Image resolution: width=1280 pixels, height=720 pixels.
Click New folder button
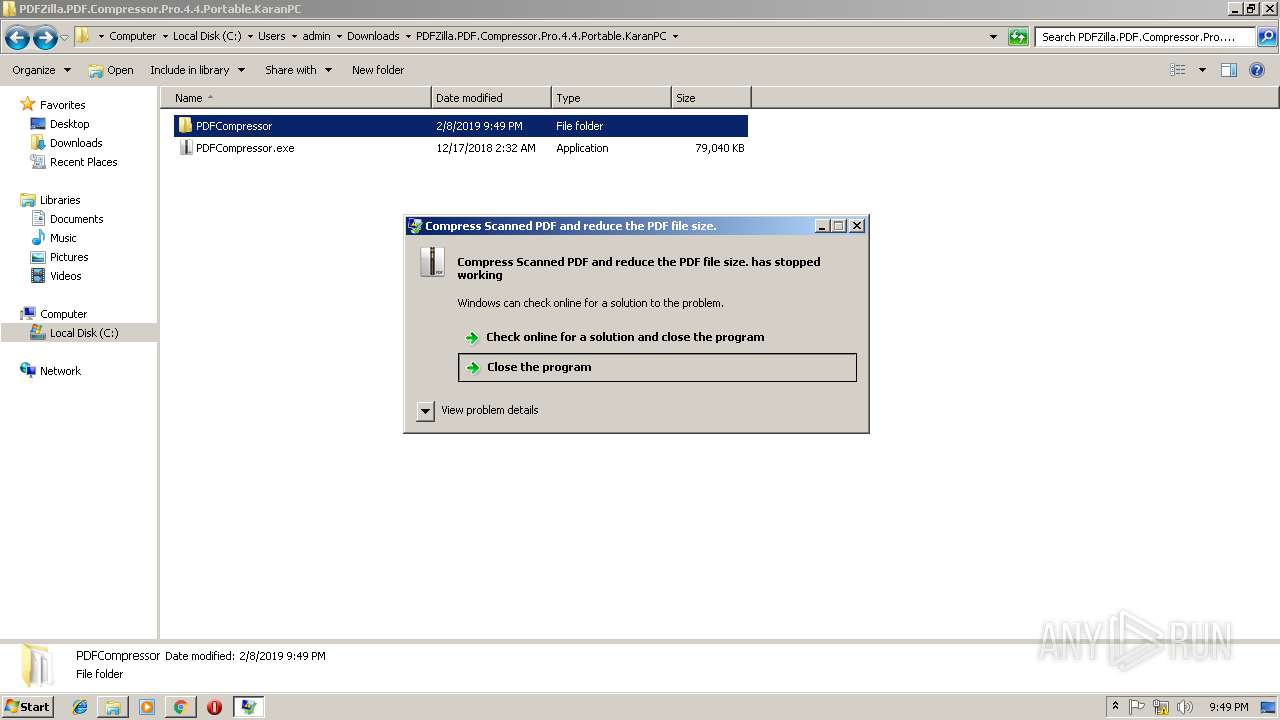click(378, 70)
